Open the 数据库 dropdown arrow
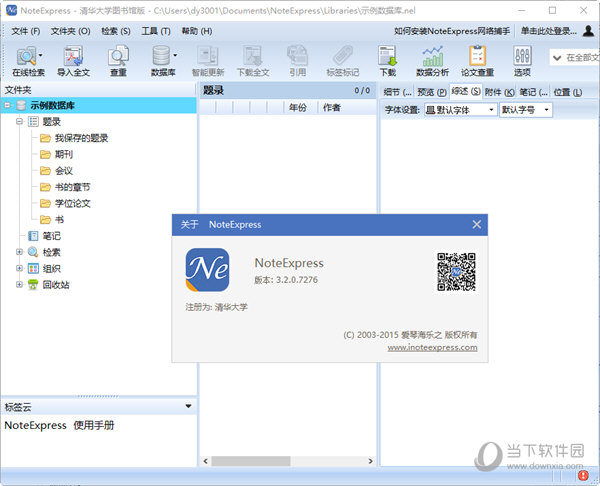The height and width of the screenshot is (486, 600). (x=175, y=55)
